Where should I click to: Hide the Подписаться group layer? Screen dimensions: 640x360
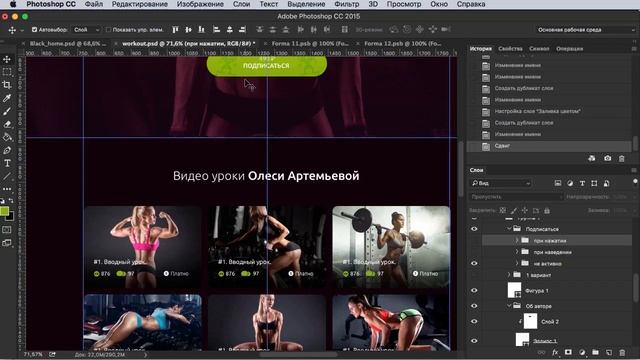(x=474, y=229)
